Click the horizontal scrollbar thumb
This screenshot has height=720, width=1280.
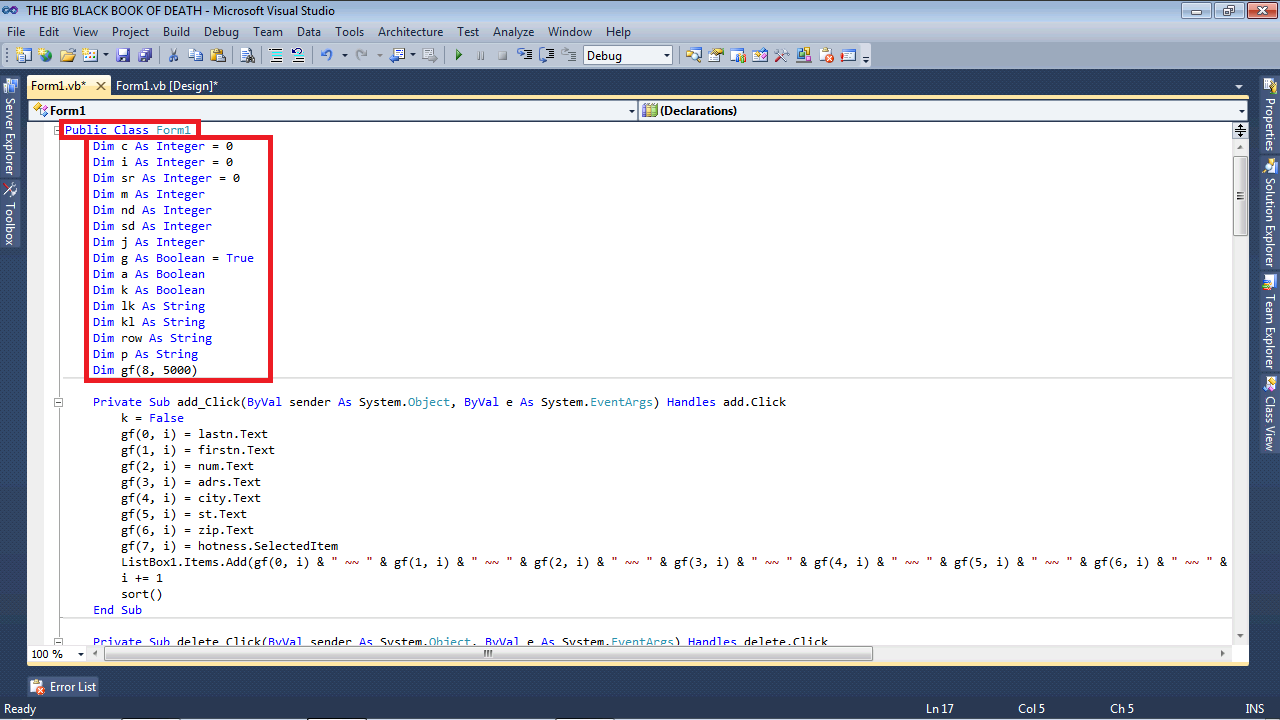point(488,654)
